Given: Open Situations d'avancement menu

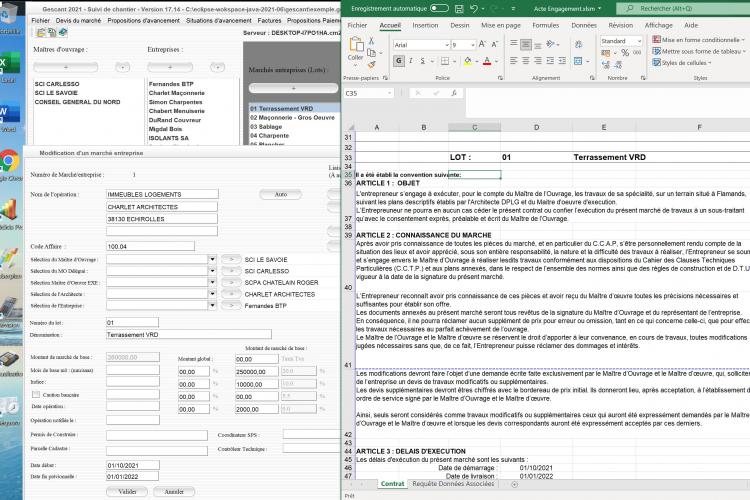Looking at the screenshot, I should [x=219, y=21].
